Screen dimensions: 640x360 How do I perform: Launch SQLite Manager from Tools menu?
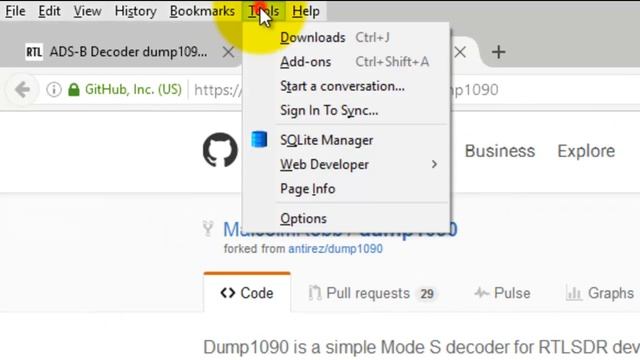(347, 140)
